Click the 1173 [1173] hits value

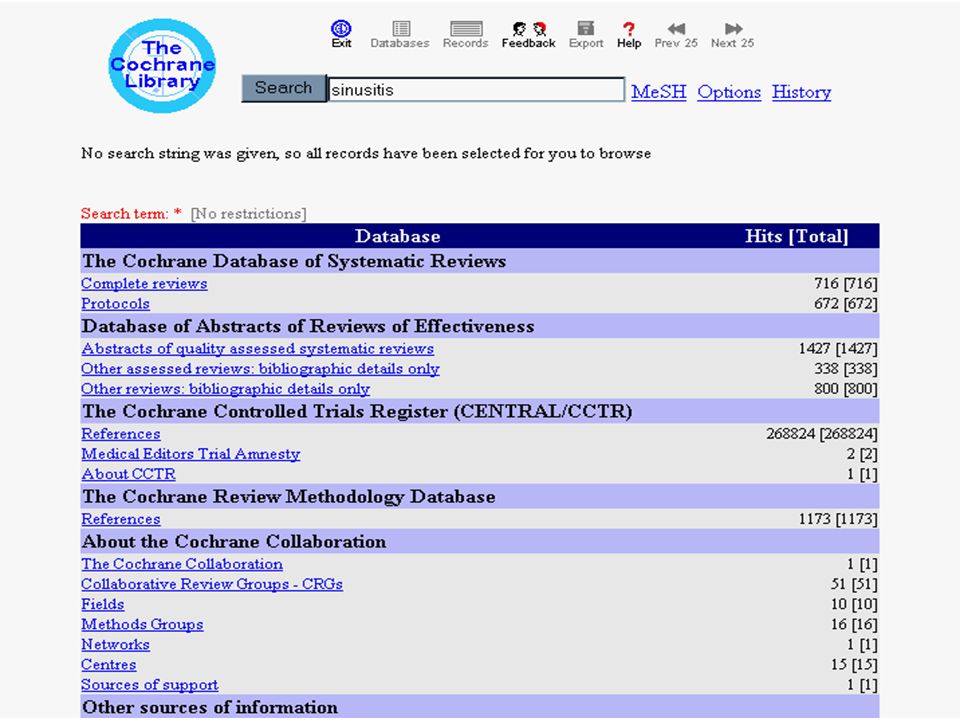[838, 519]
